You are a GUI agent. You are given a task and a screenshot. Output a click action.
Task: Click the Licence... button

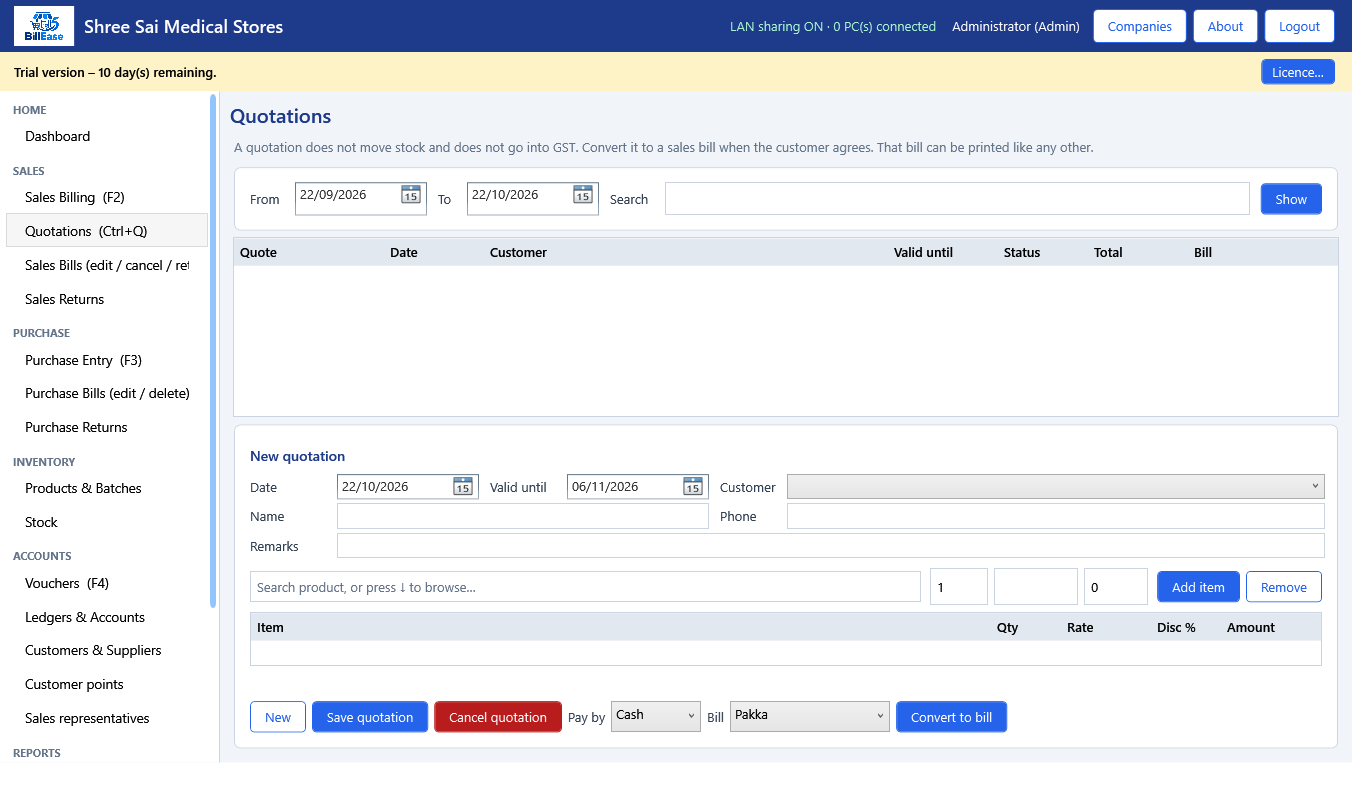(x=1298, y=72)
